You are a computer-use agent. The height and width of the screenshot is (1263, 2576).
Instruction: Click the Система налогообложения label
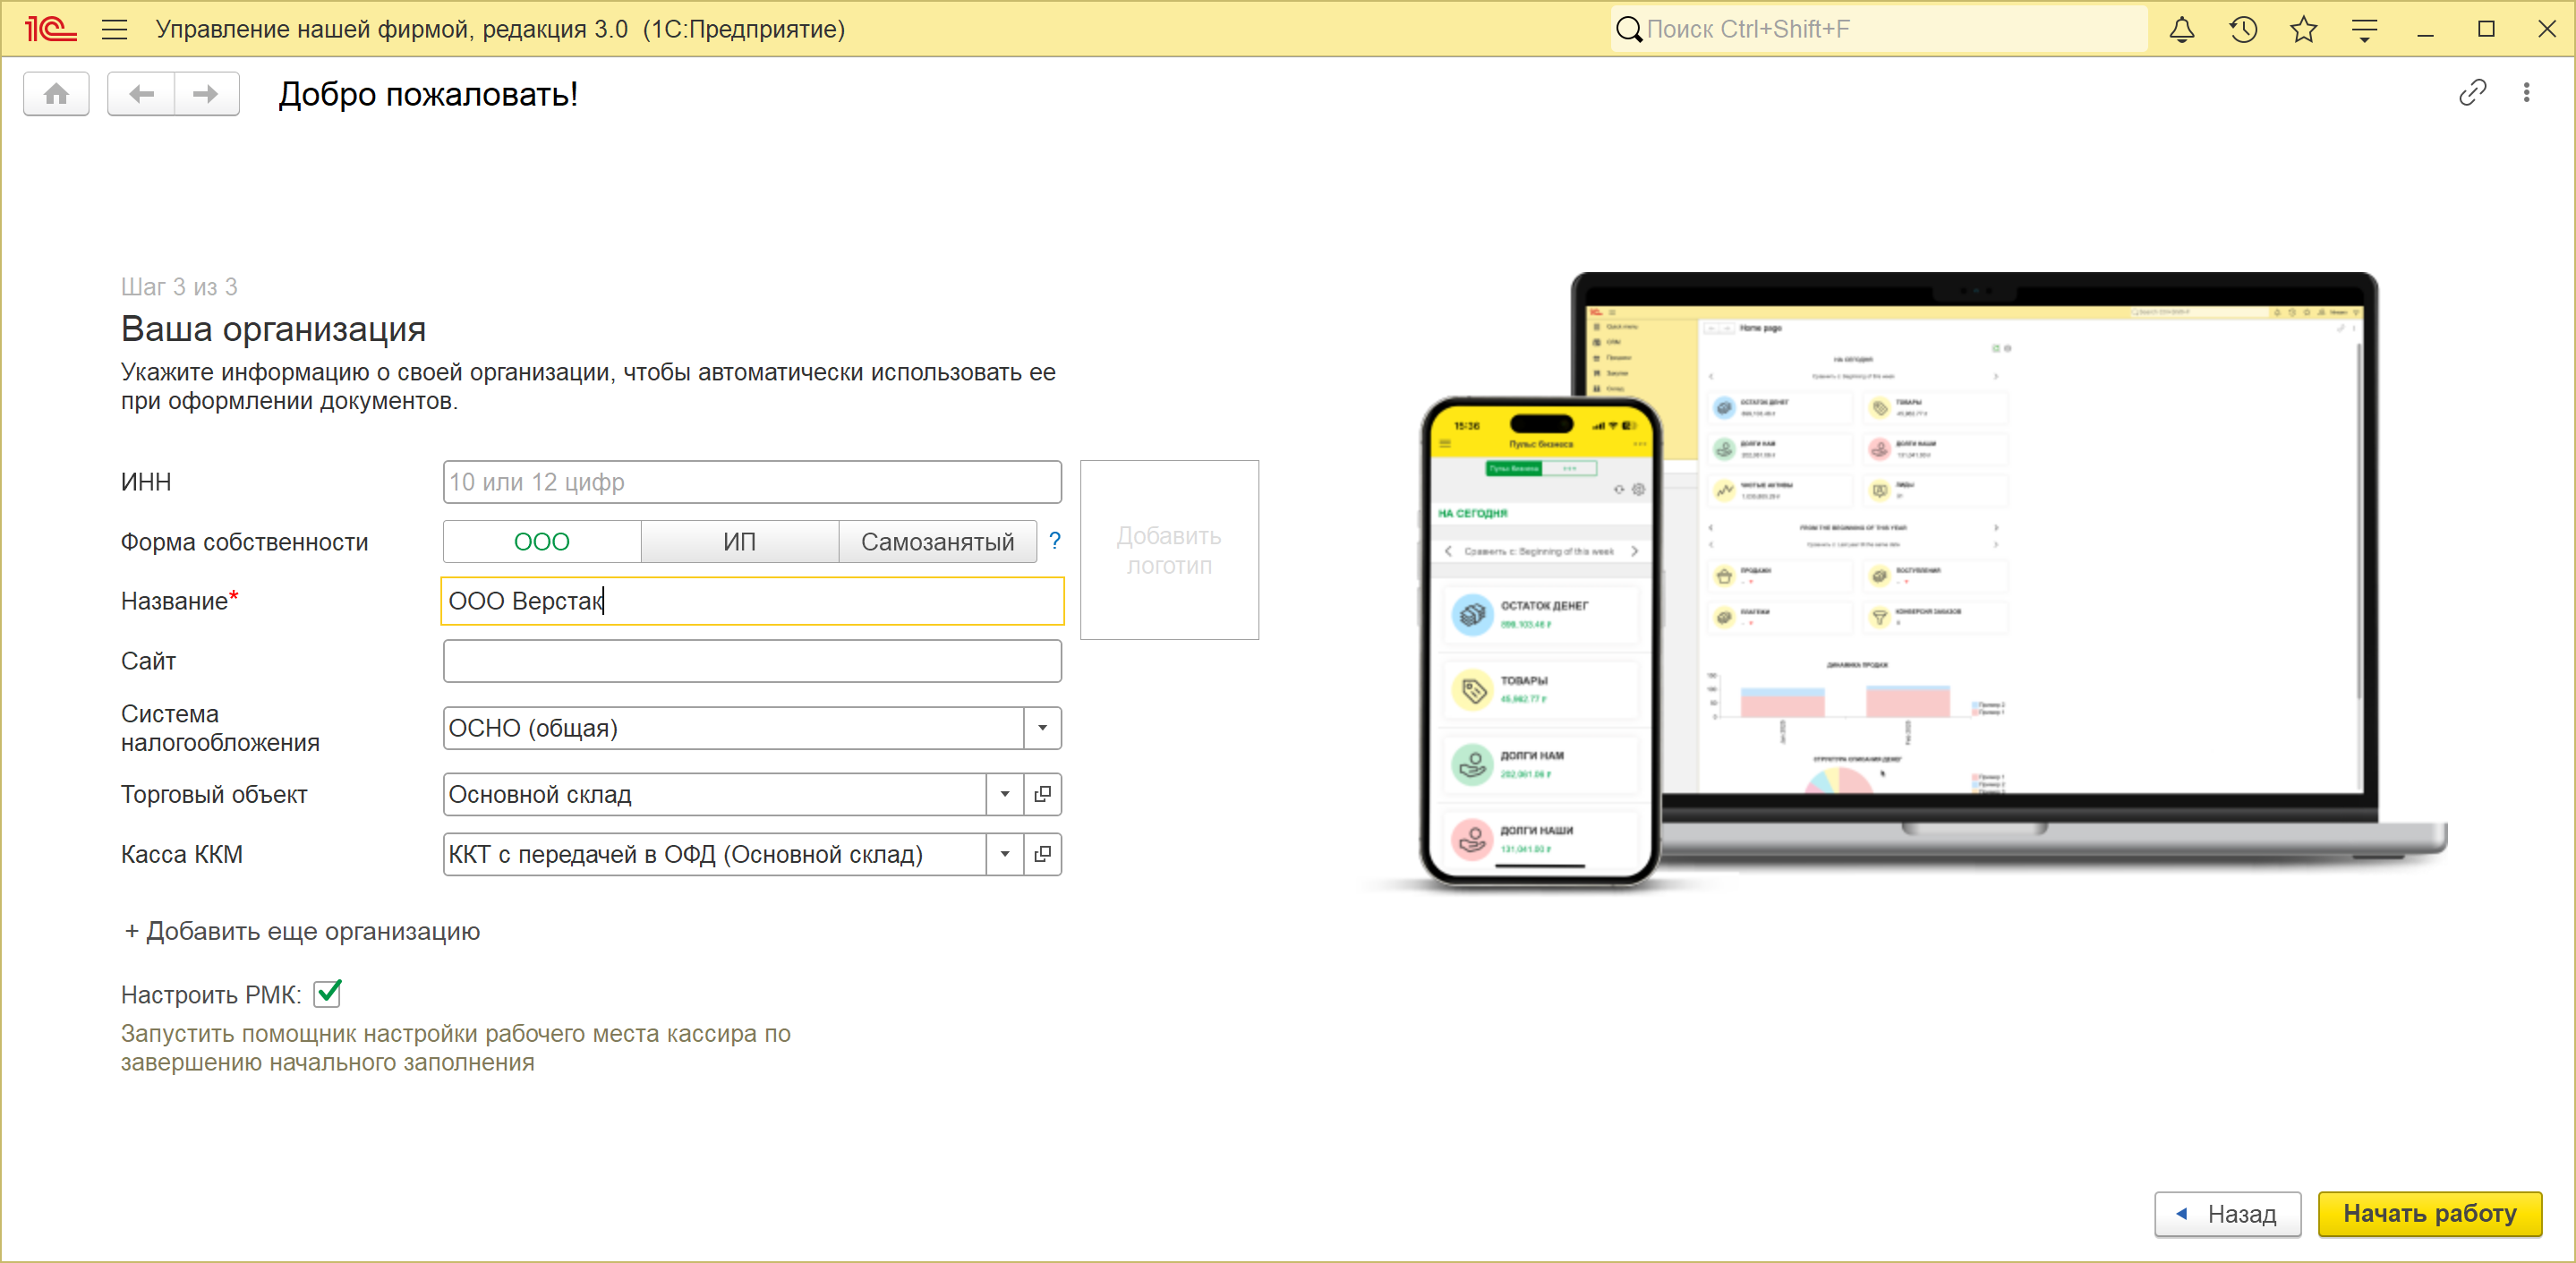tap(220, 728)
